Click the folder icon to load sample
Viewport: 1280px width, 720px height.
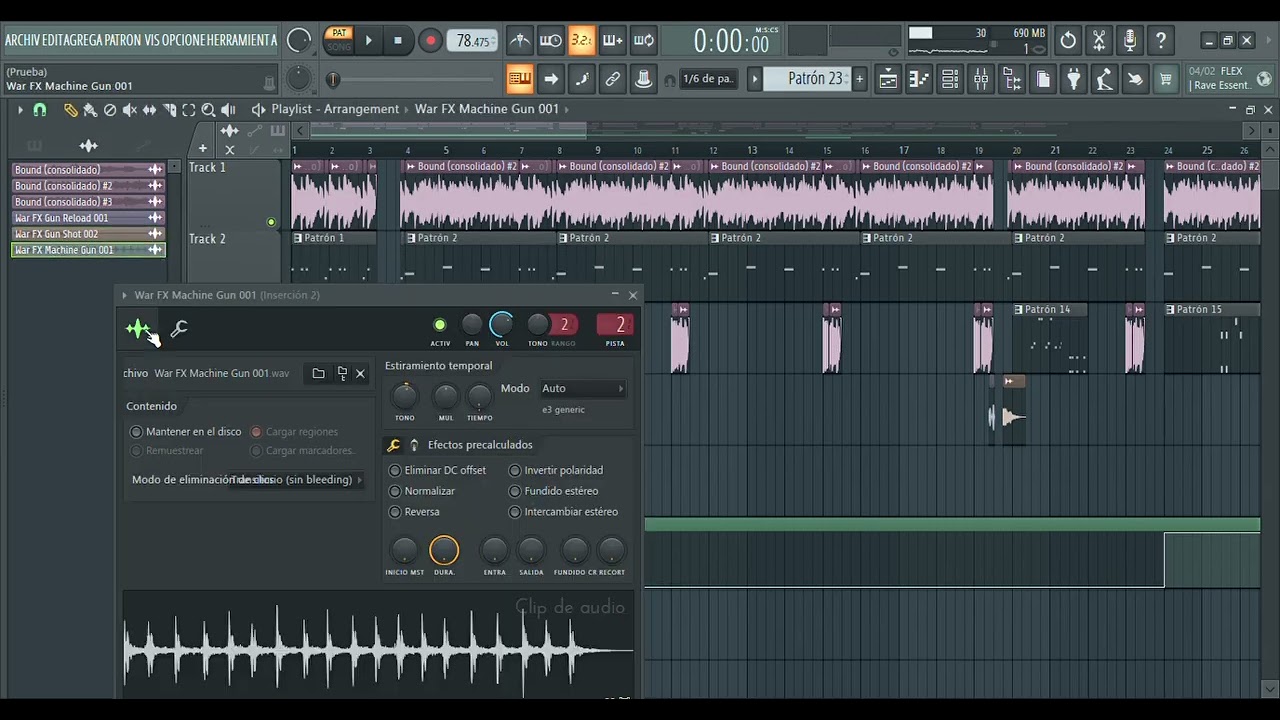318,373
